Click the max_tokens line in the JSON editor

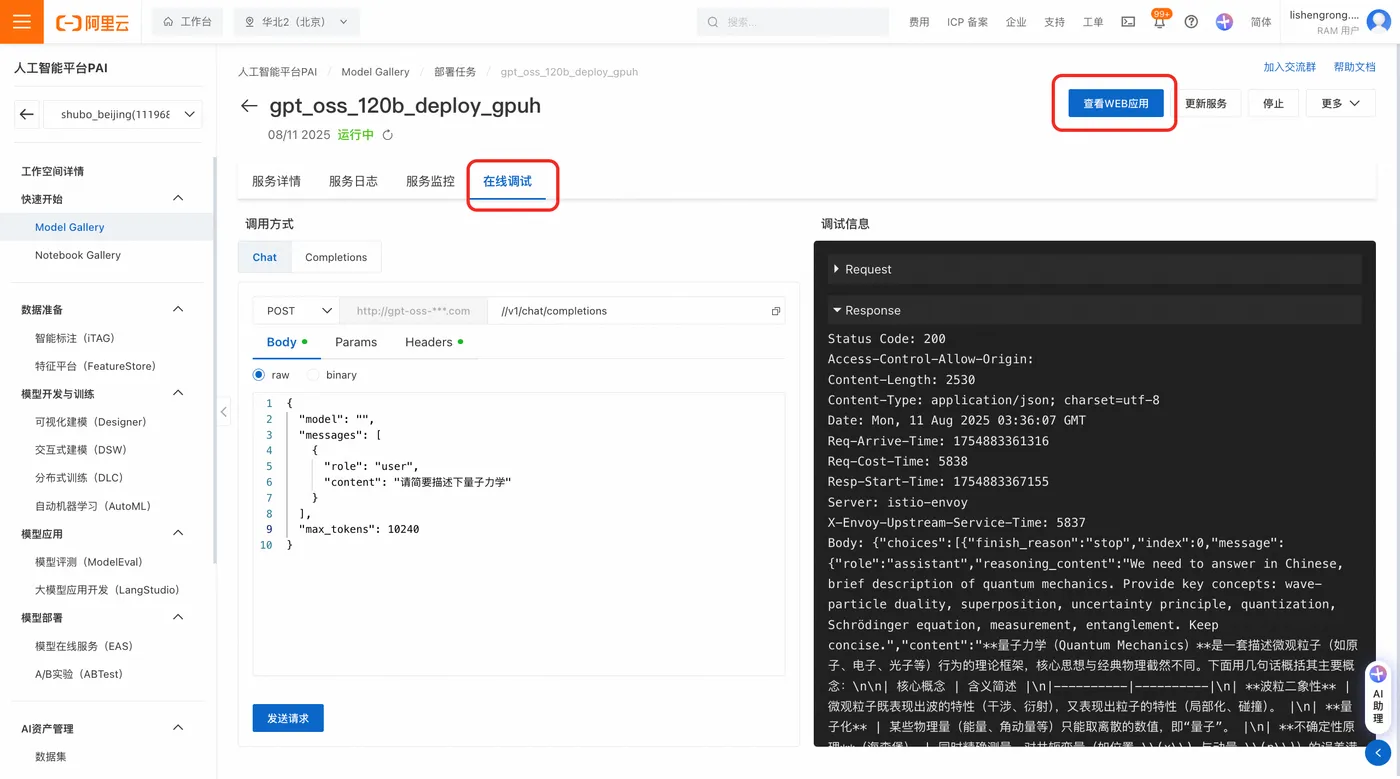359,529
